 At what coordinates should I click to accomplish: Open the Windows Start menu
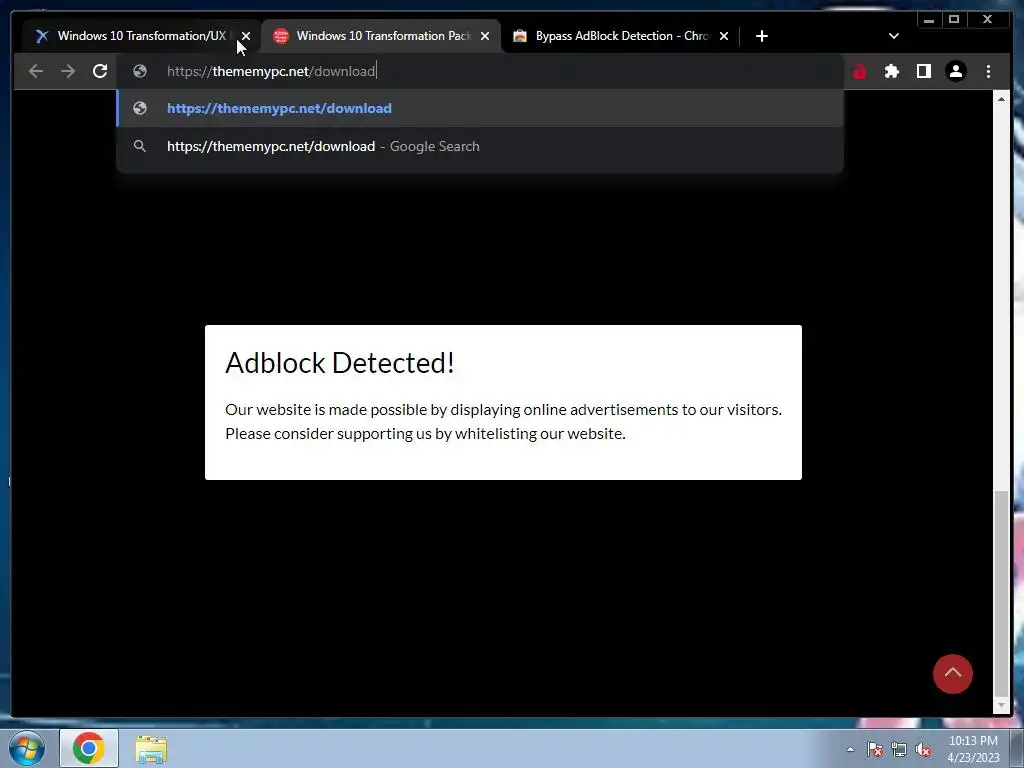pos(27,748)
